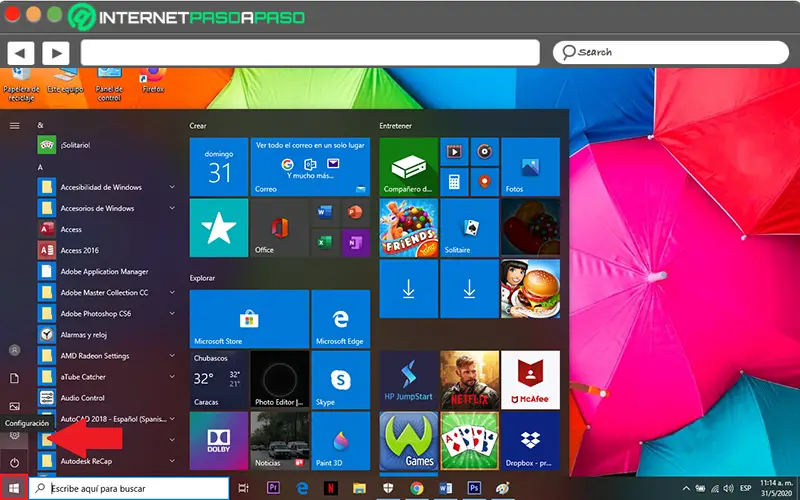Click the power icon in Start rail
The height and width of the screenshot is (500, 800).
point(14,463)
